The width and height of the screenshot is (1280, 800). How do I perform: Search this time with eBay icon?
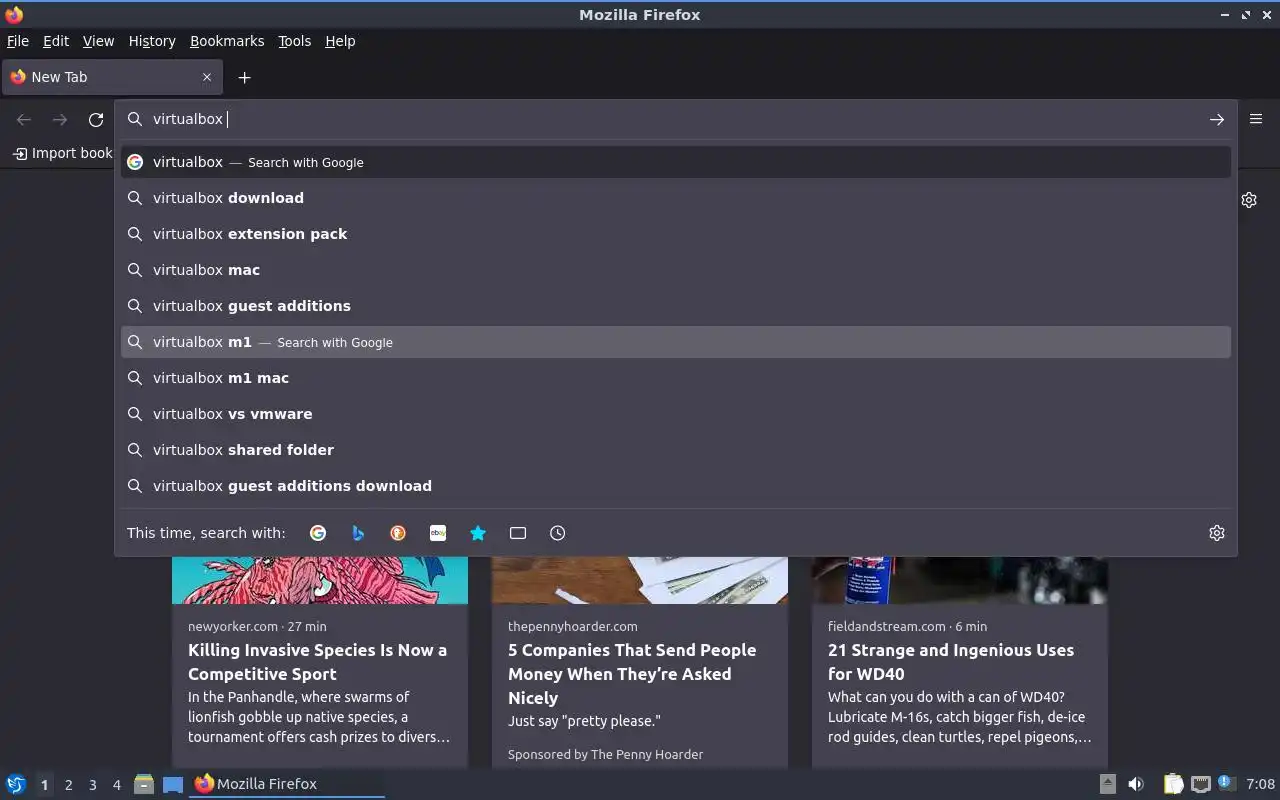click(438, 533)
